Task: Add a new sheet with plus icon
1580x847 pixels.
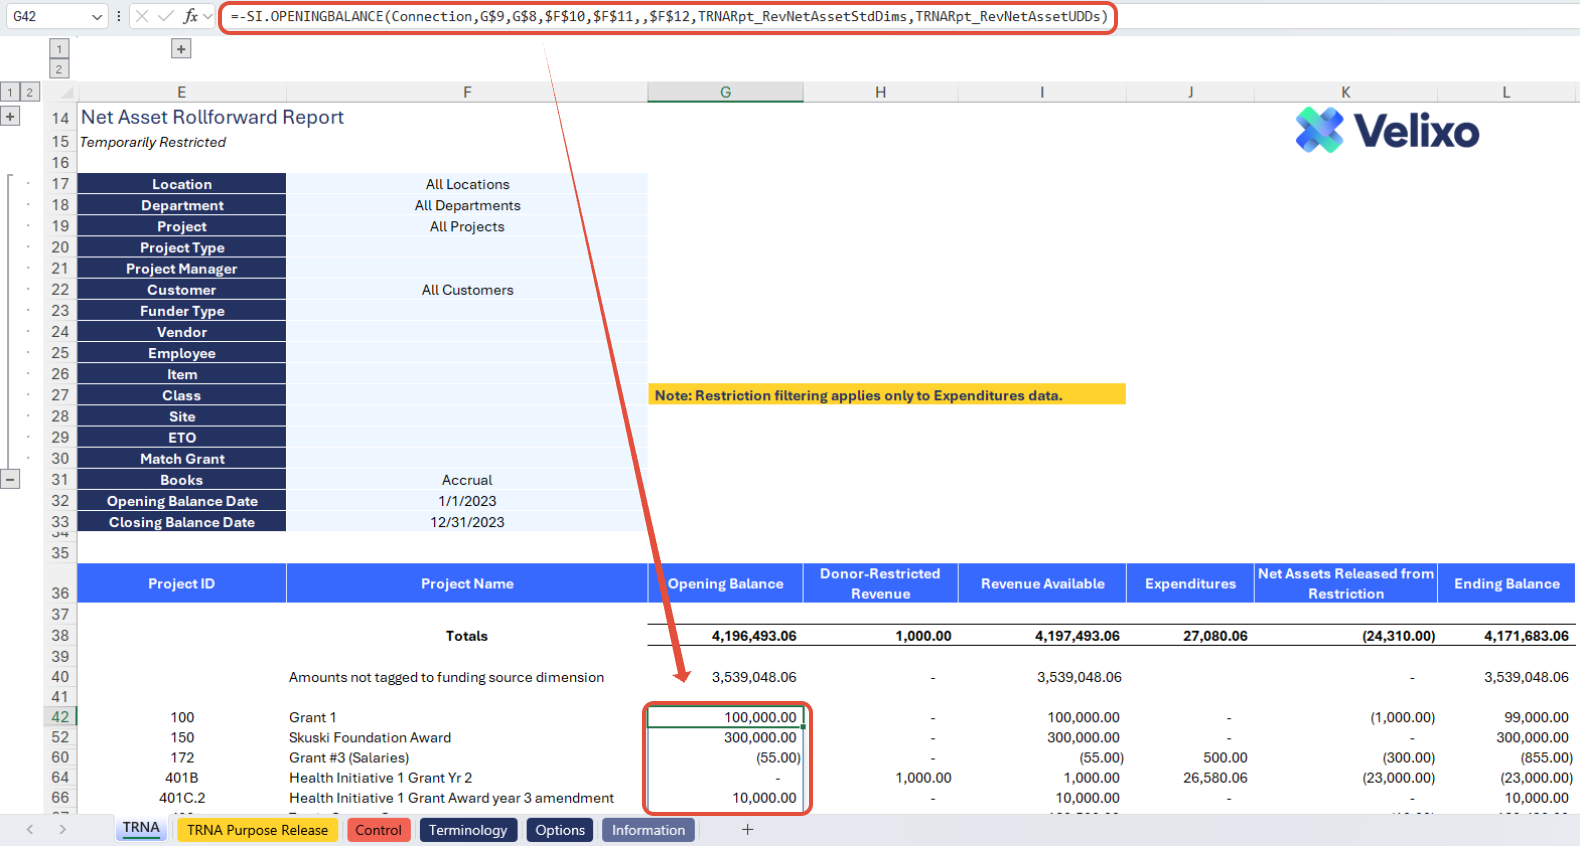Action: pyautogui.click(x=747, y=829)
